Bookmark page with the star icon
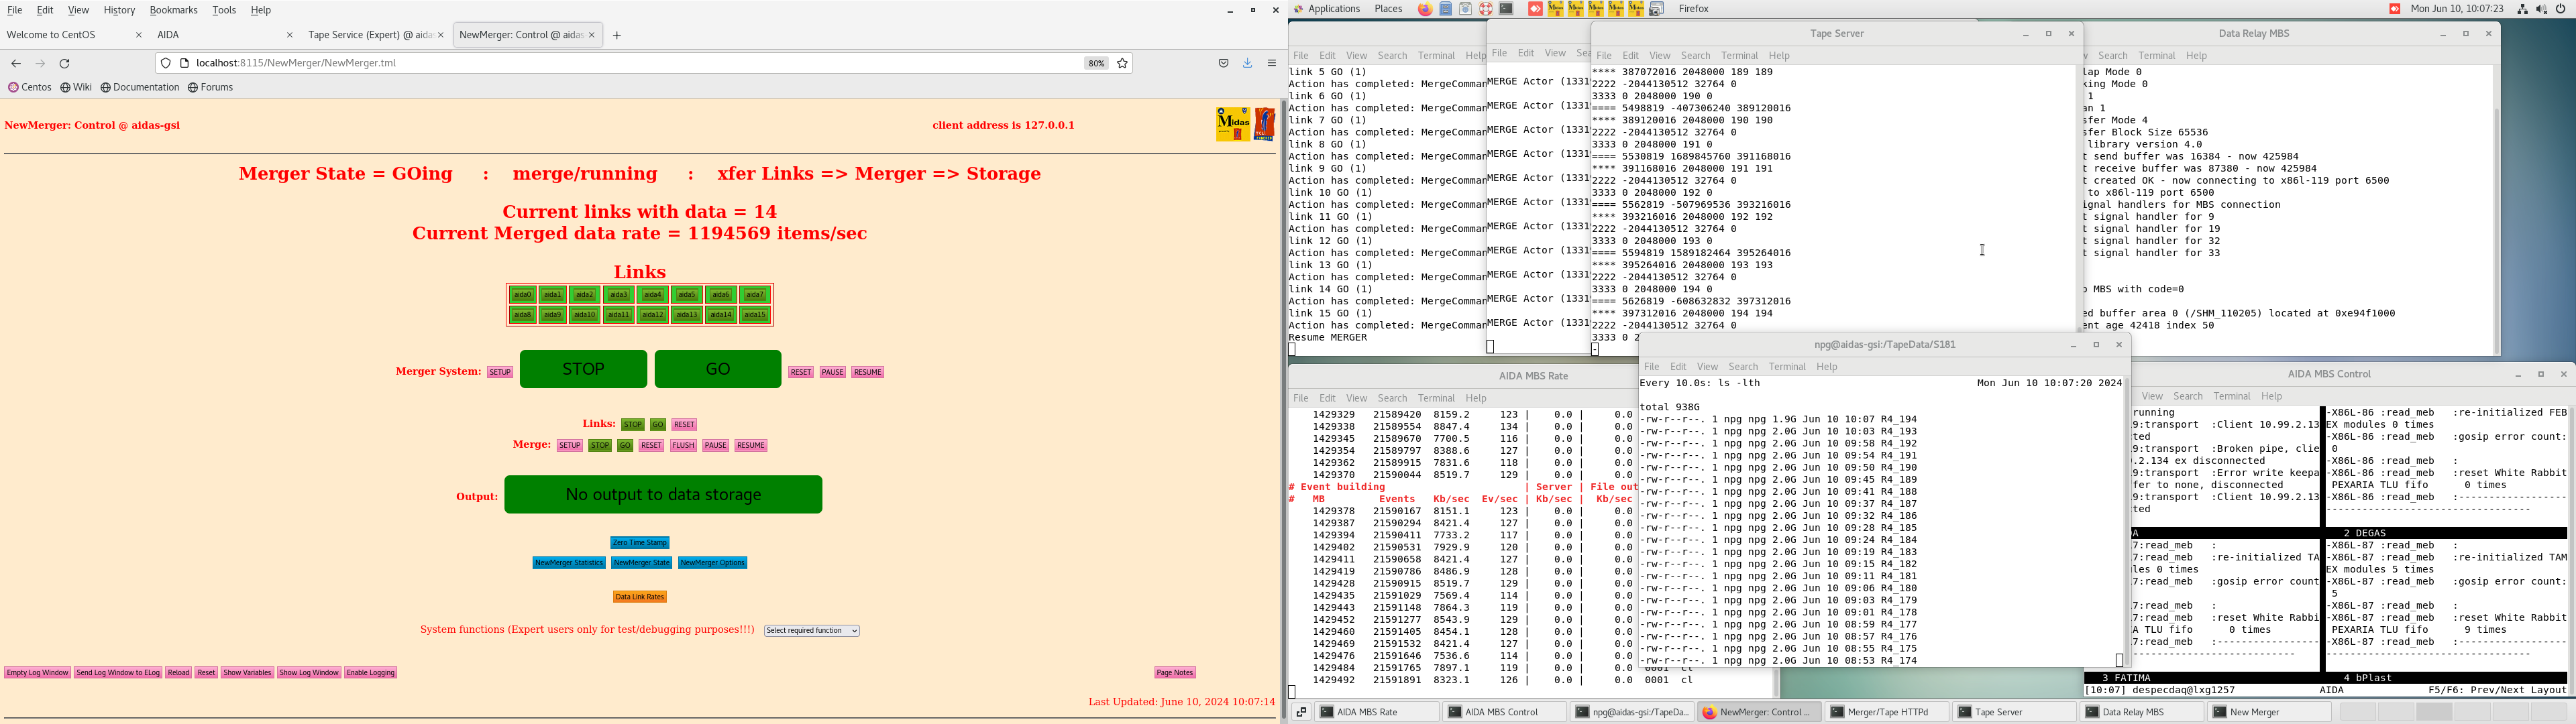 (x=1122, y=63)
